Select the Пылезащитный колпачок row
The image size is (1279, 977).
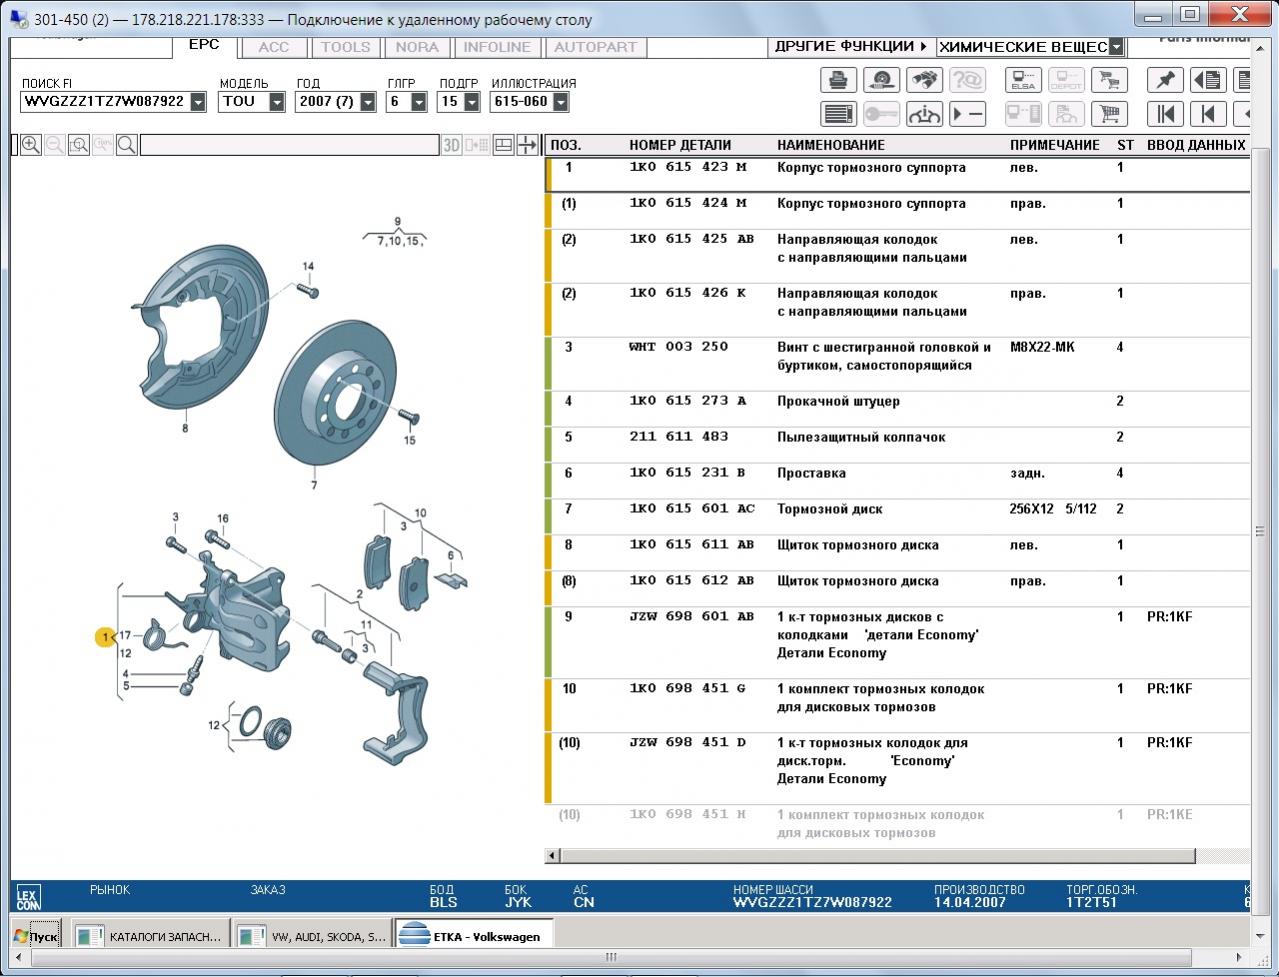898,437
